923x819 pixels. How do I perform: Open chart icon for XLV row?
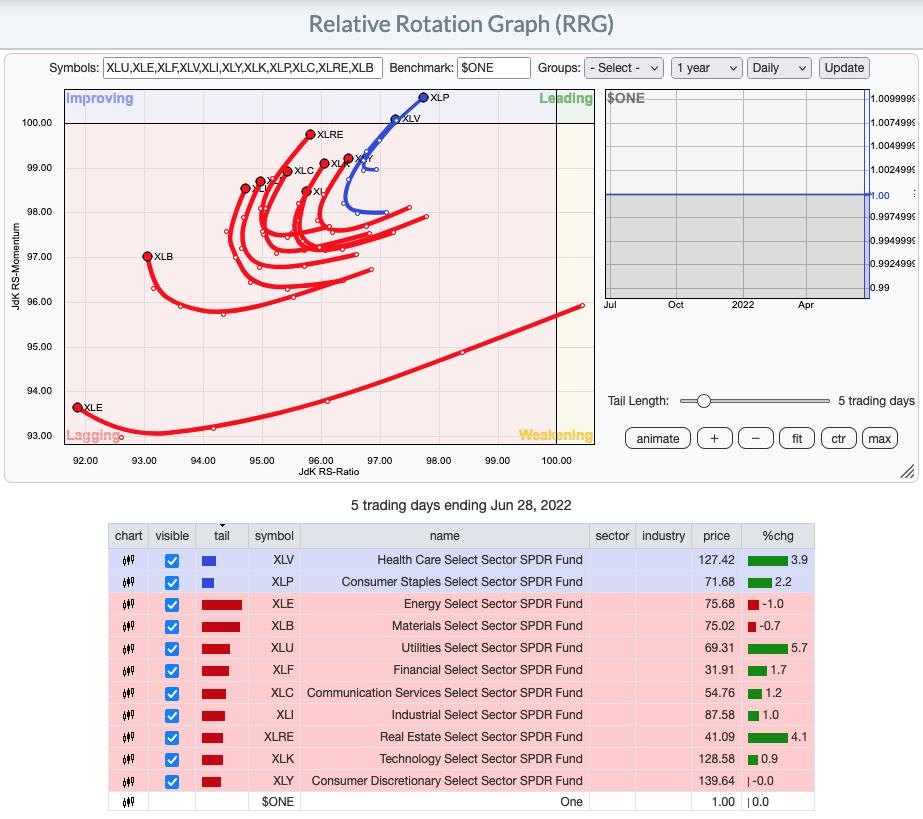(x=128, y=560)
